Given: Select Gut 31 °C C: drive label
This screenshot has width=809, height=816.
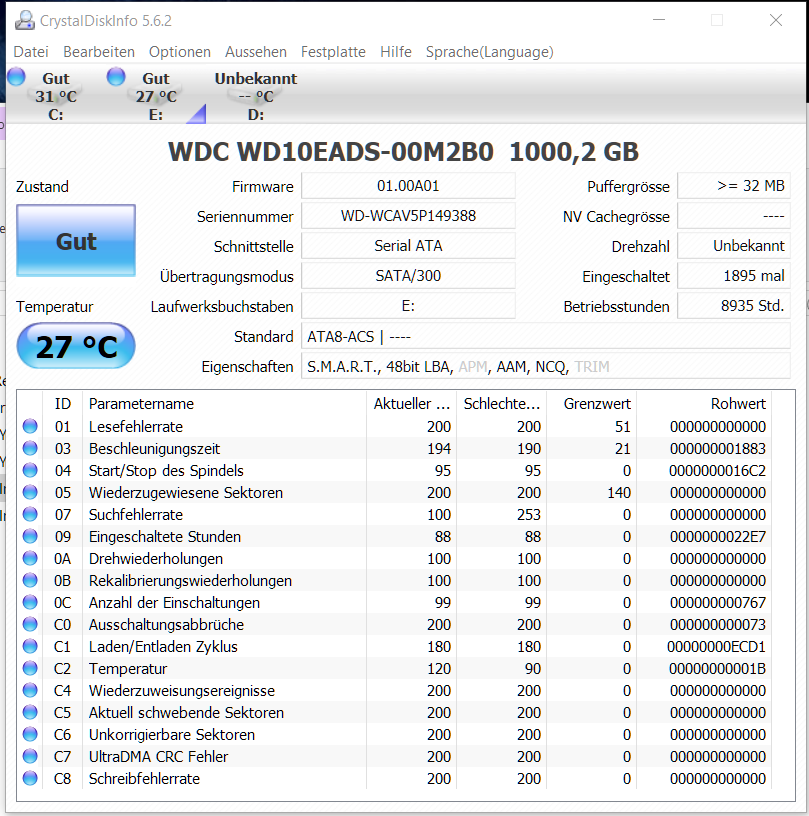Looking at the screenshot, I should 56,96.
